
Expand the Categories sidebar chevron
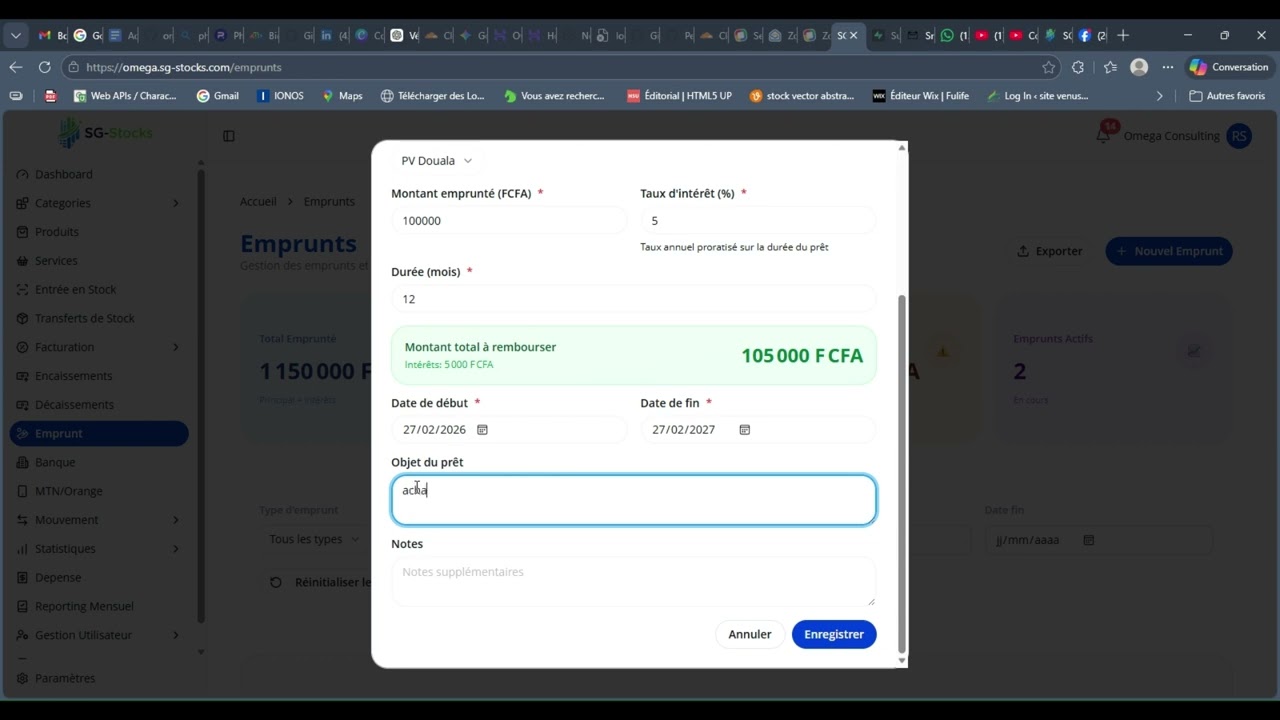coord(176,203)
